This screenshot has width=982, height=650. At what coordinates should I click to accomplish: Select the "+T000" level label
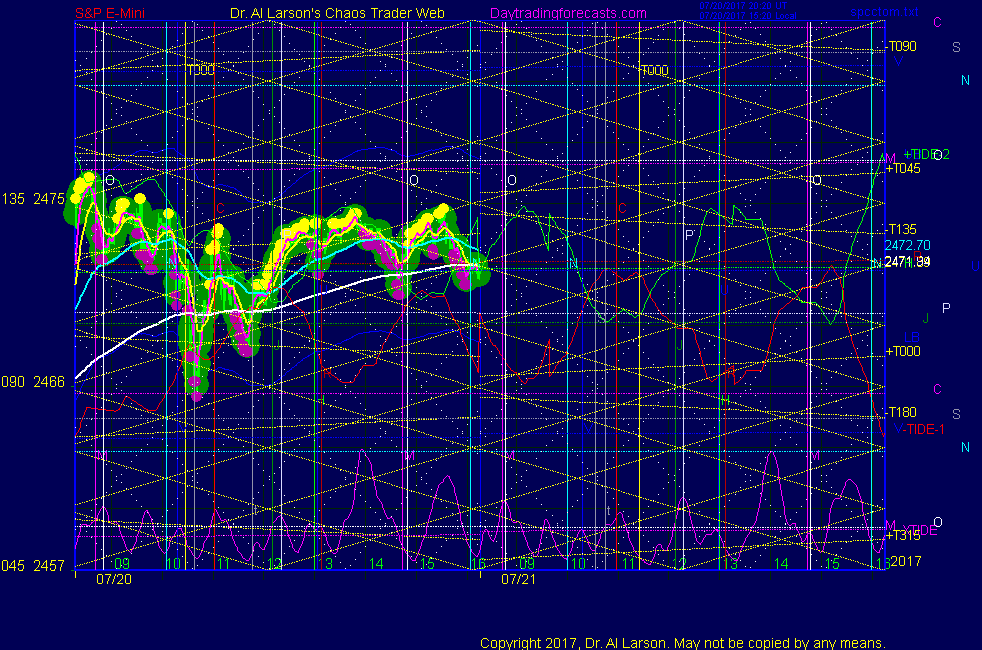903,351
